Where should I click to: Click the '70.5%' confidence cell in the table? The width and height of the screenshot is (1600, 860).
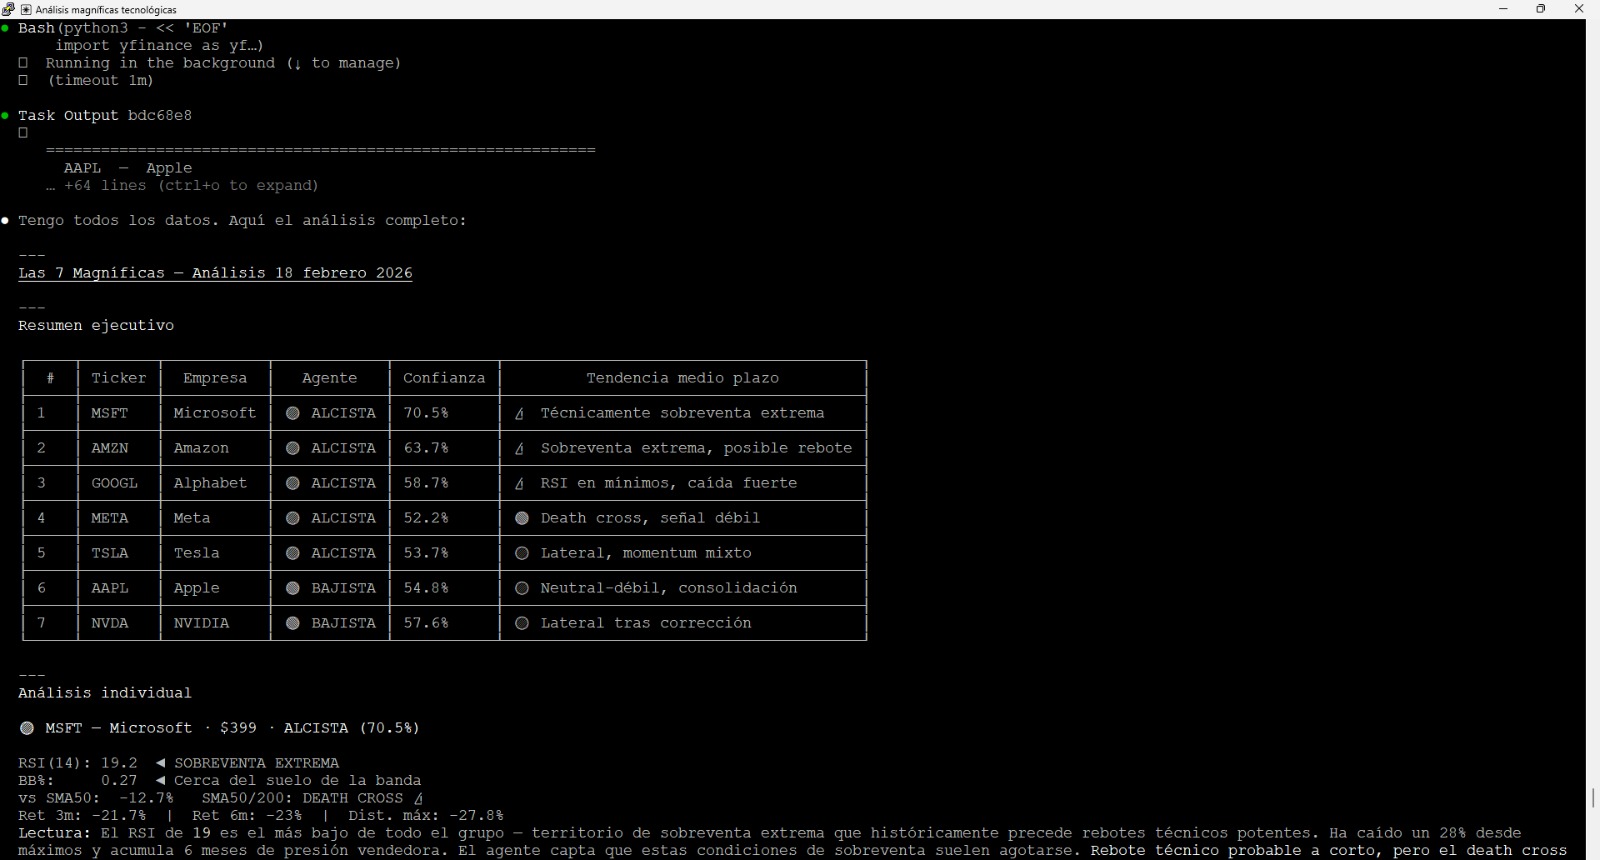426,413
